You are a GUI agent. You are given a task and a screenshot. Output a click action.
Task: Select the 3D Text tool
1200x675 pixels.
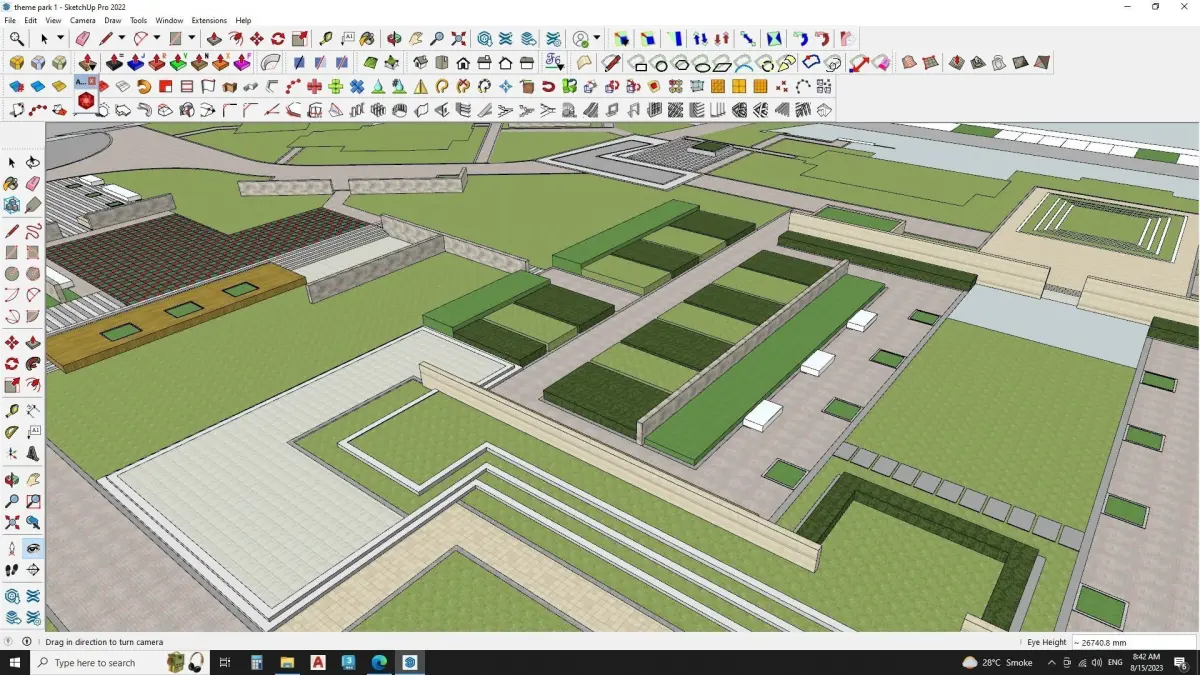33,453
